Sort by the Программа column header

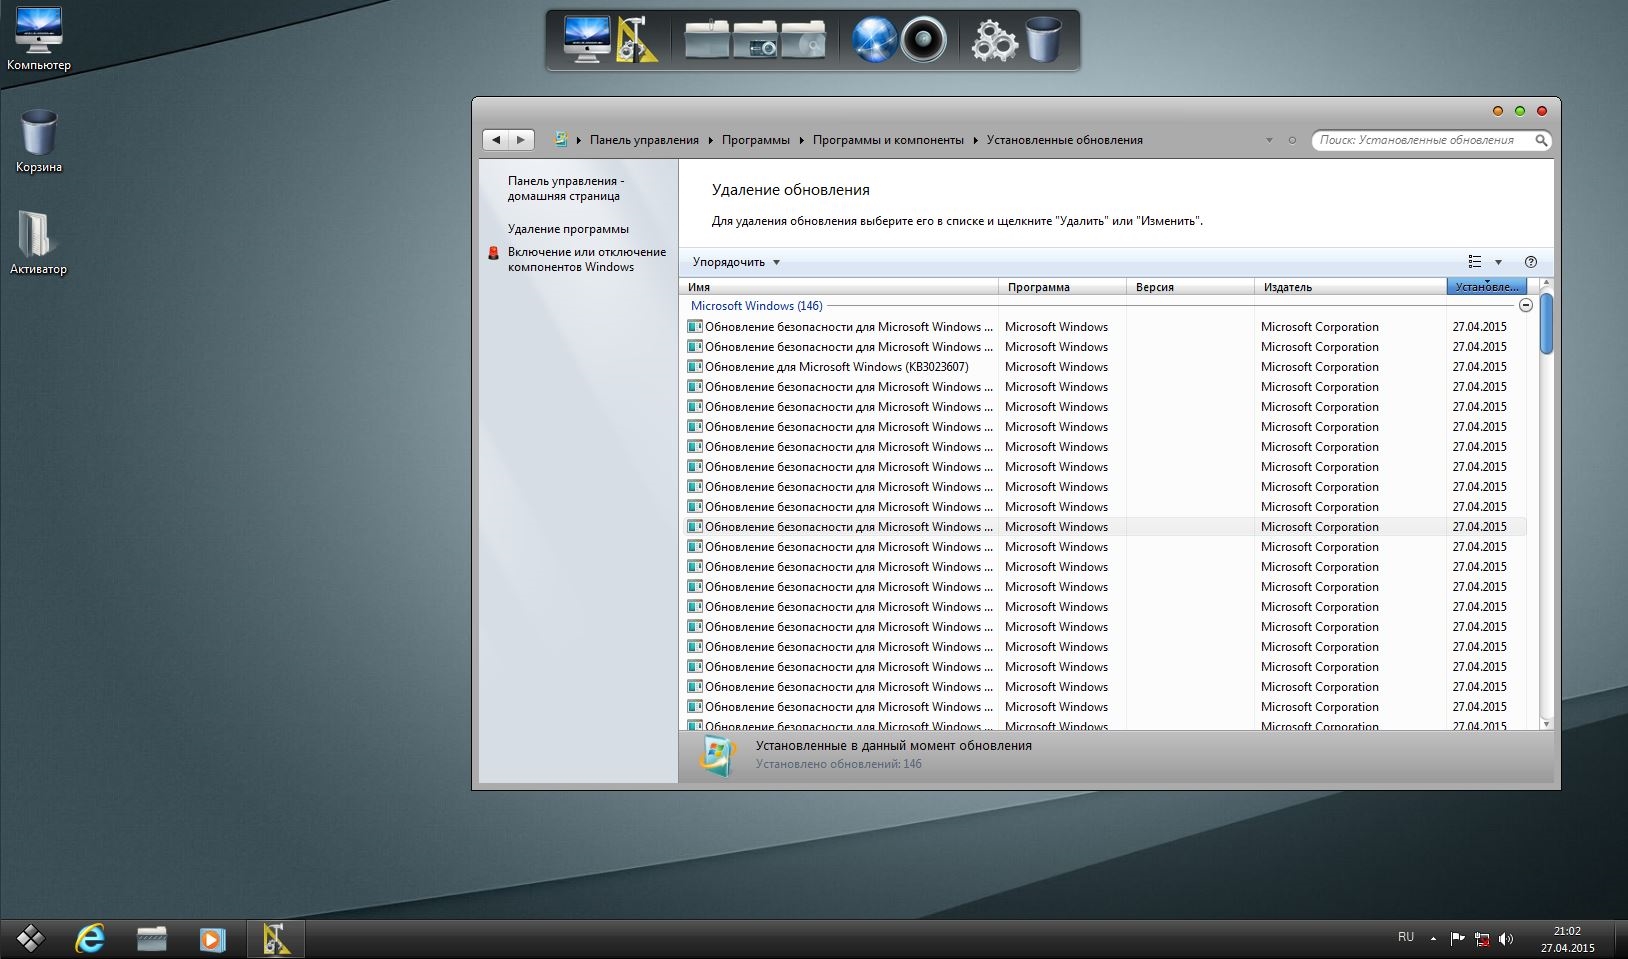coord(1062,287)
